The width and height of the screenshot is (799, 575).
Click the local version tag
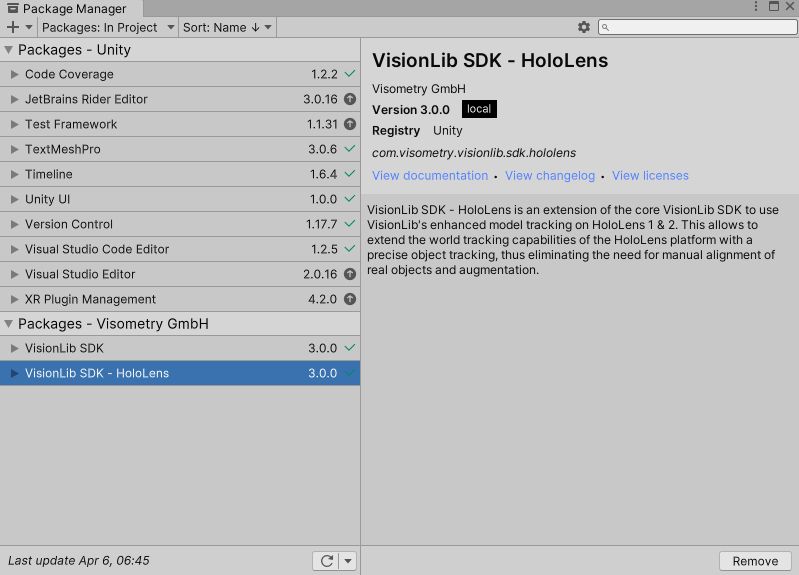(x=479, y=109)
